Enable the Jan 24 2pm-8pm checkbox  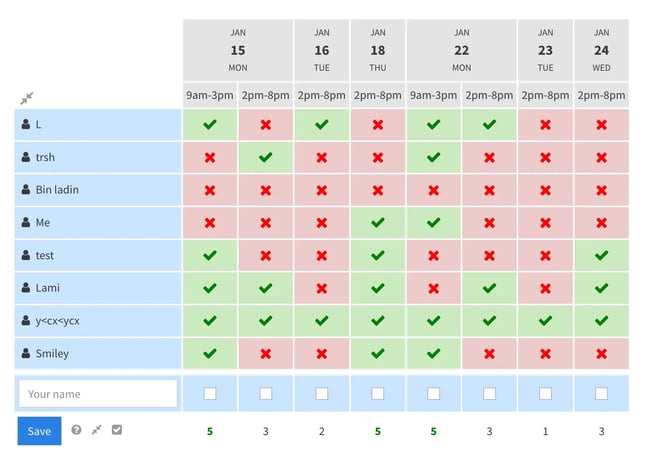click(601, 394)
